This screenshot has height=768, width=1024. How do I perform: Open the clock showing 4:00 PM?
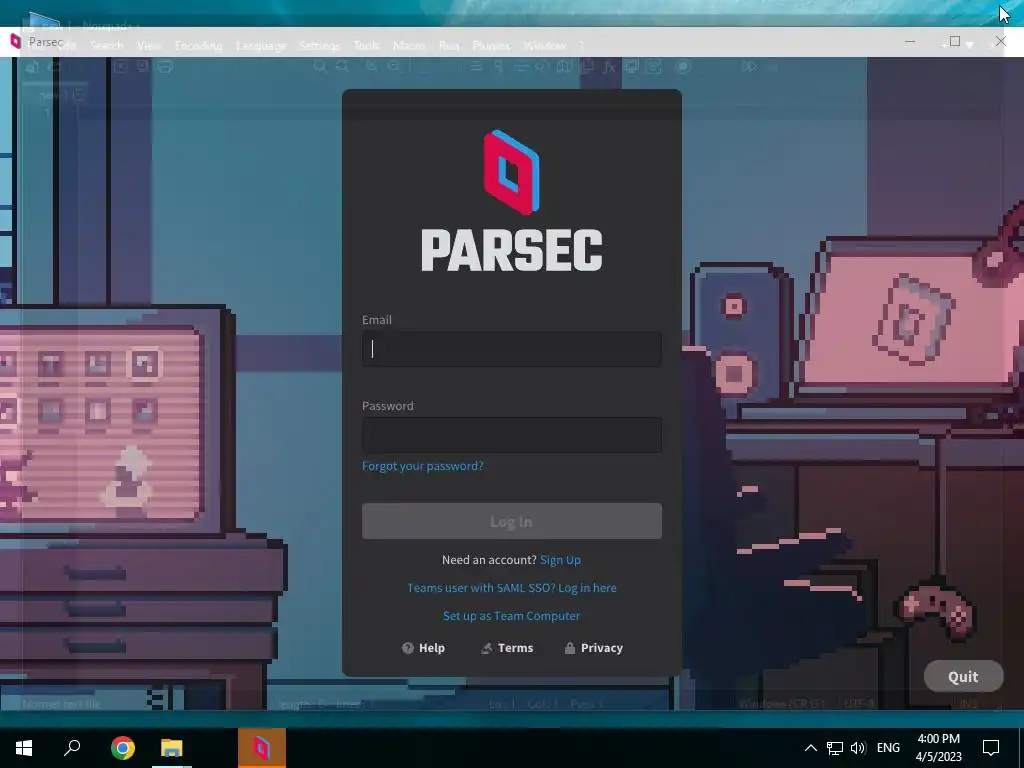(938, 748)
